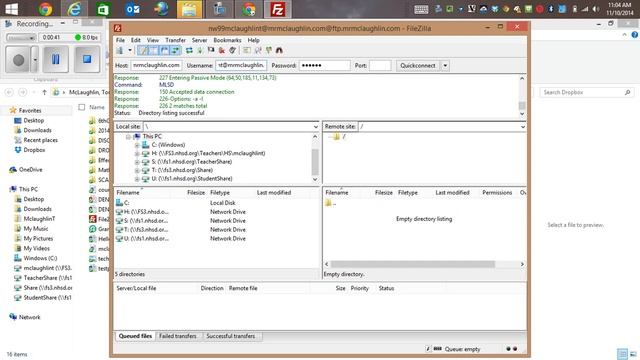
Task: Select the C: Local Disk row
Action: 217,203
